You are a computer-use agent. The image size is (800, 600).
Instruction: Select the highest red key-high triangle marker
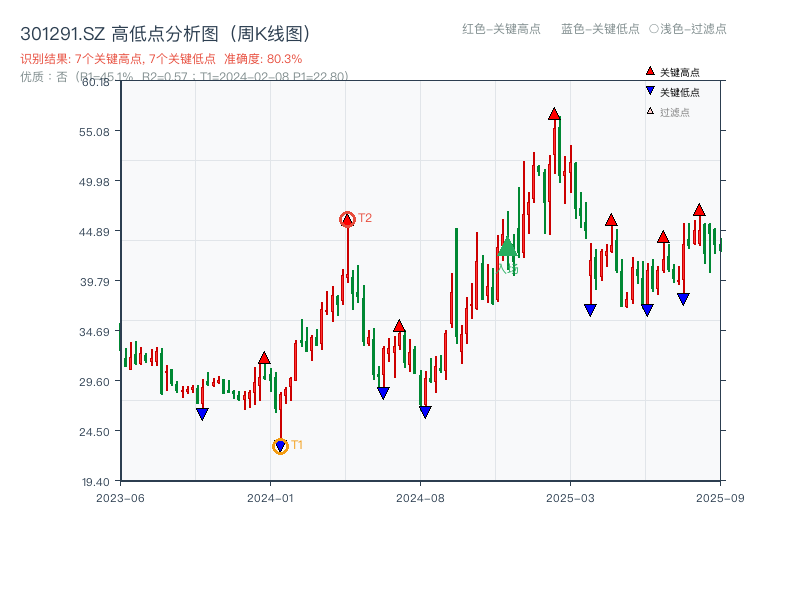click(x=554, y=113)
